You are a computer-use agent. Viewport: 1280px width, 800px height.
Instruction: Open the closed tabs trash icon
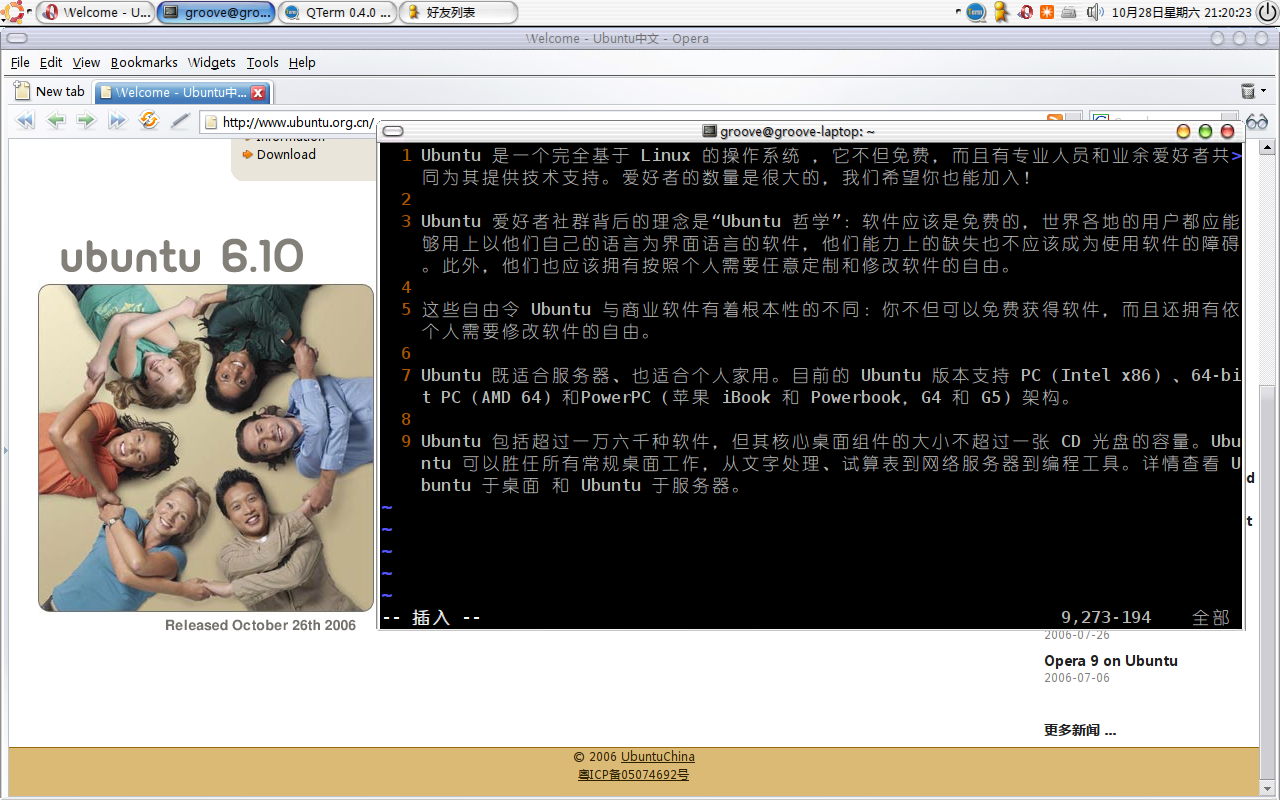1248,91
